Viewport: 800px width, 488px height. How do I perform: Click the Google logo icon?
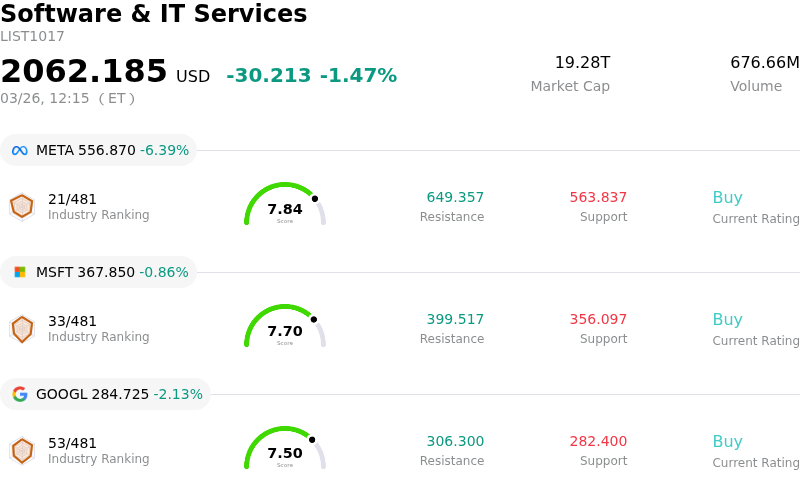(20, 394)
